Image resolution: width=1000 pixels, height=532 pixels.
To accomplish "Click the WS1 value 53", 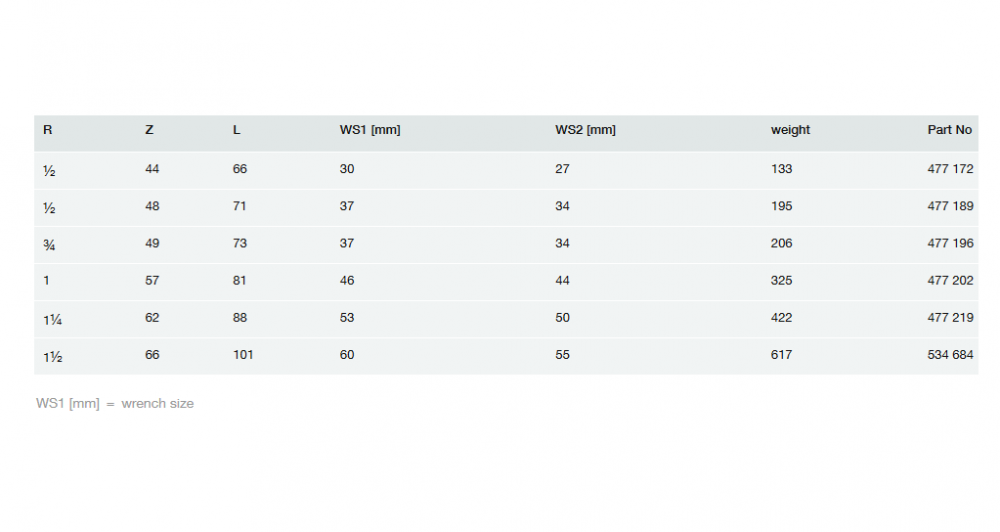I will [x=347, y=318].
